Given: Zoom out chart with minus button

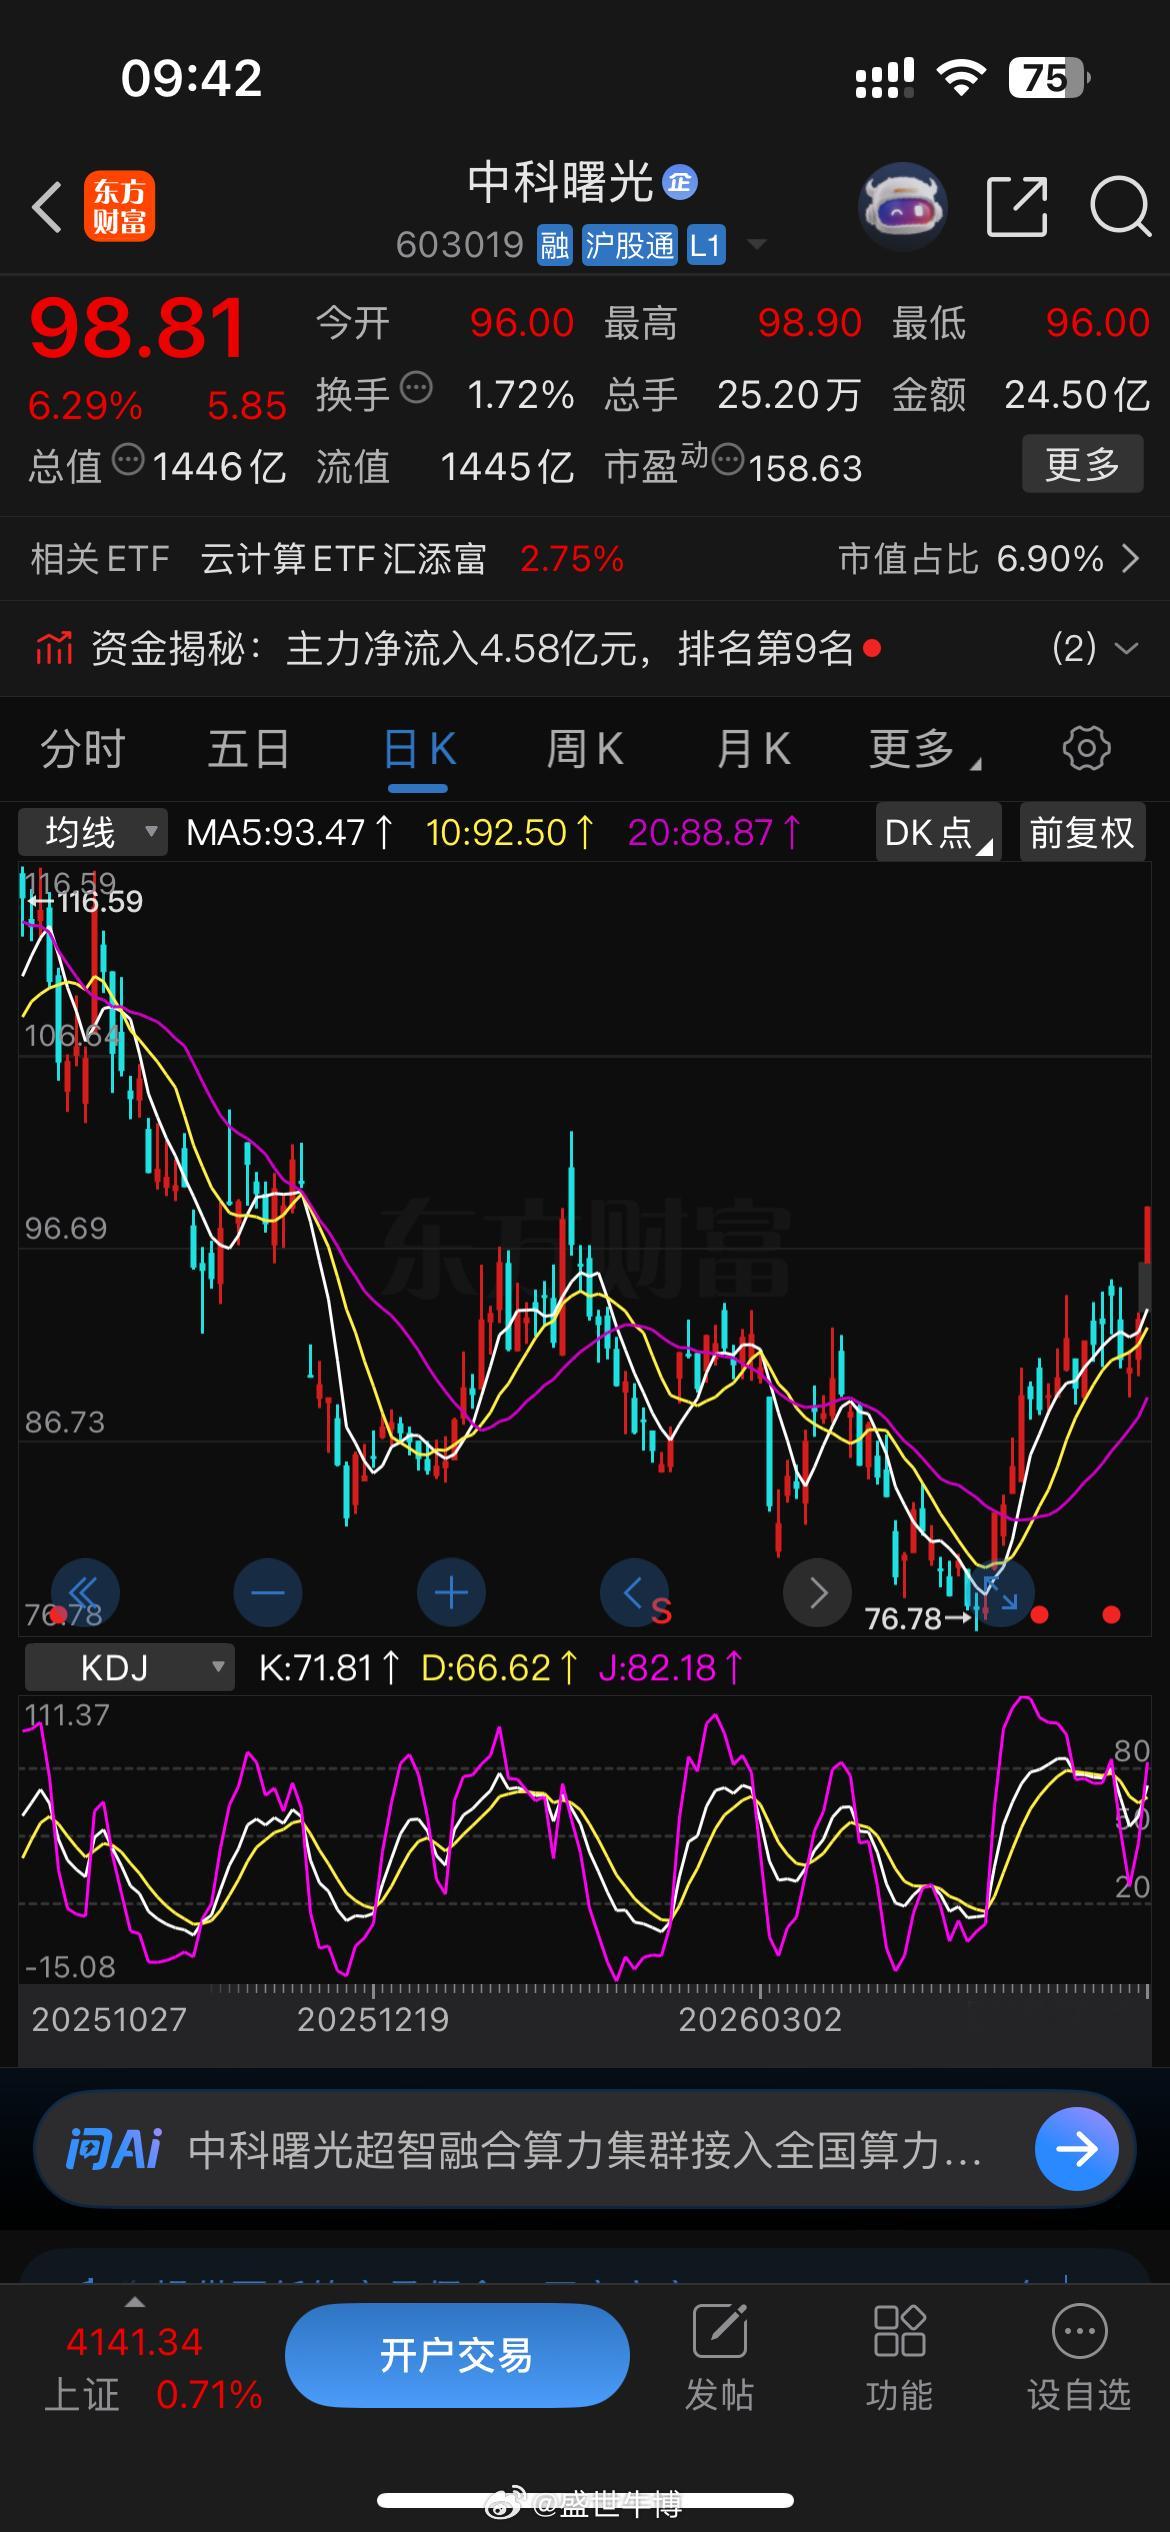Looking at the screenshot, I should click(x=268, y=1592).
